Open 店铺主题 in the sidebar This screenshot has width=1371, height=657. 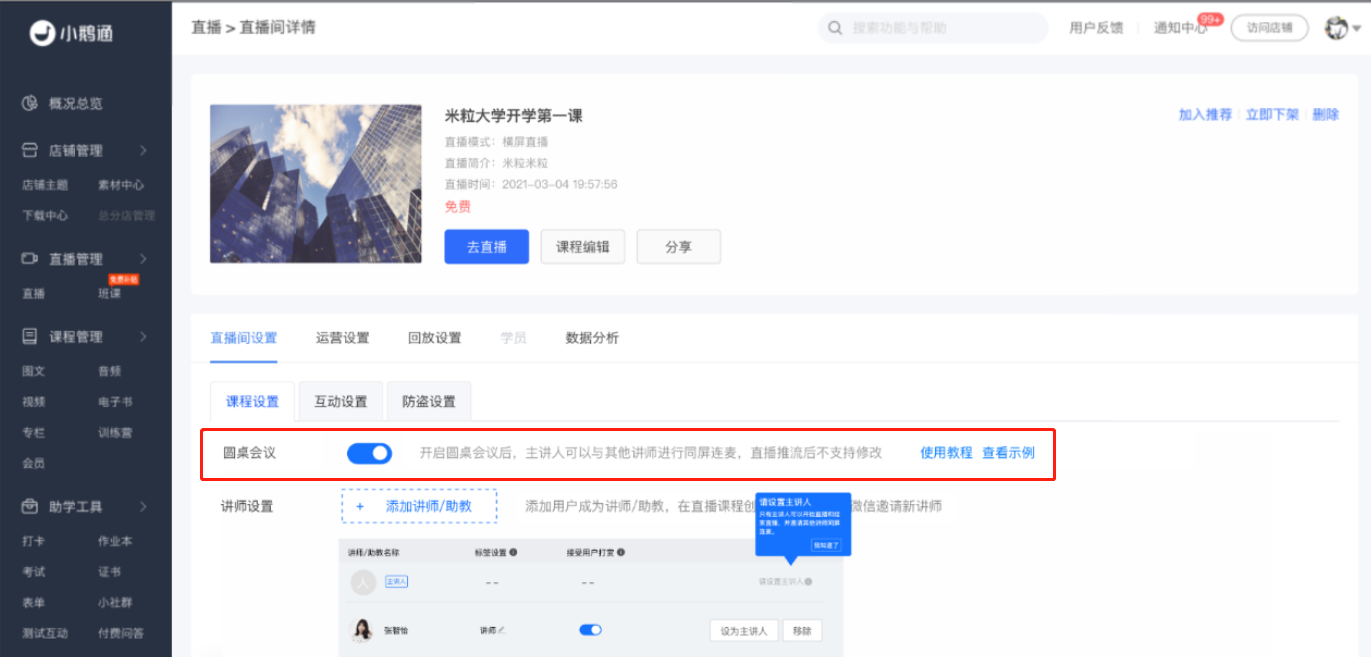point(45,185)
